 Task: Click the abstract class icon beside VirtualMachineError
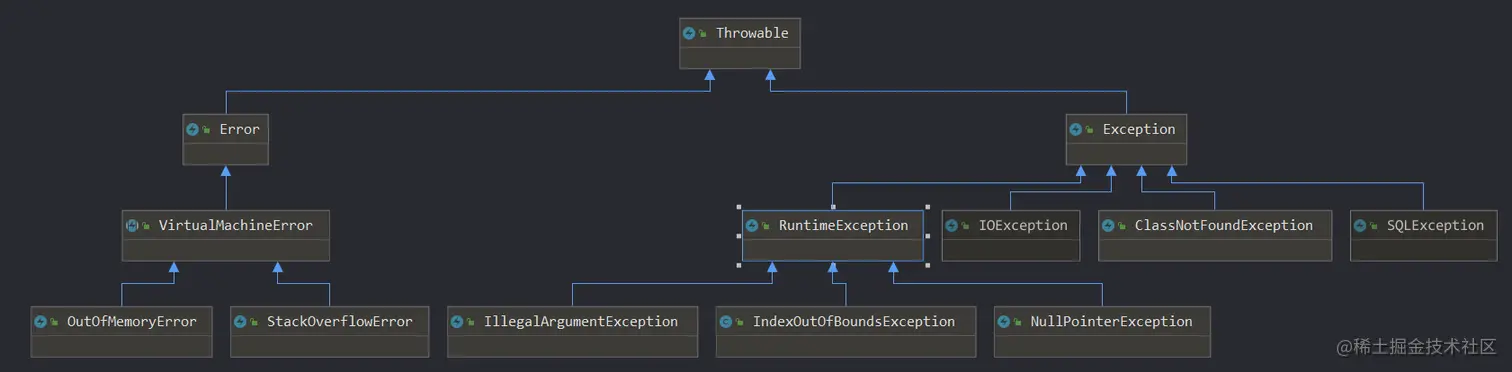(x=132, y=225)
